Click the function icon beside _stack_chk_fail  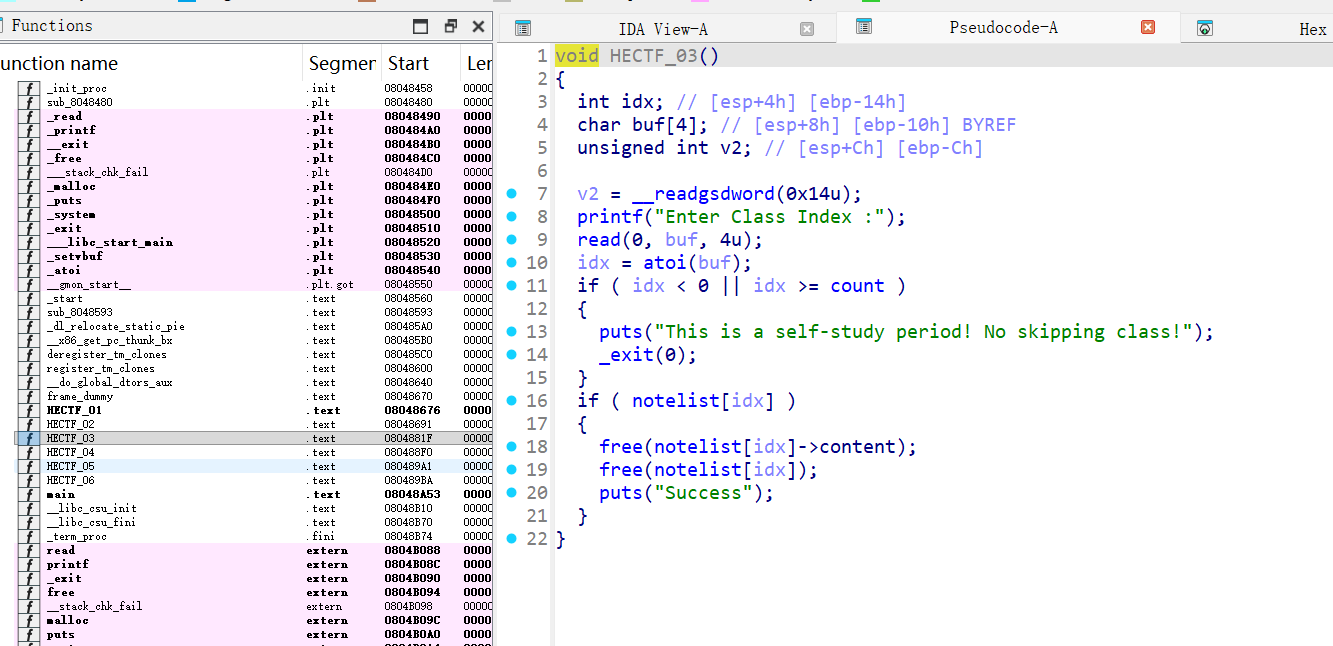pos(27,171)
